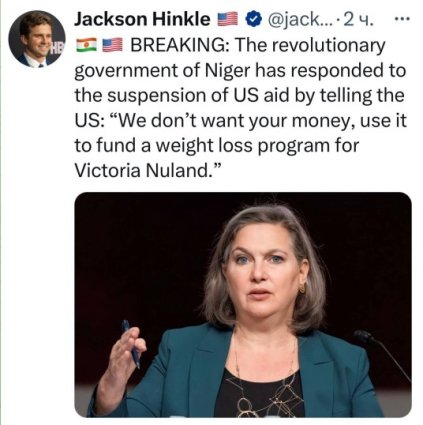
Task: Click the blue verified checkmark badge
Action: pos(254,20)
